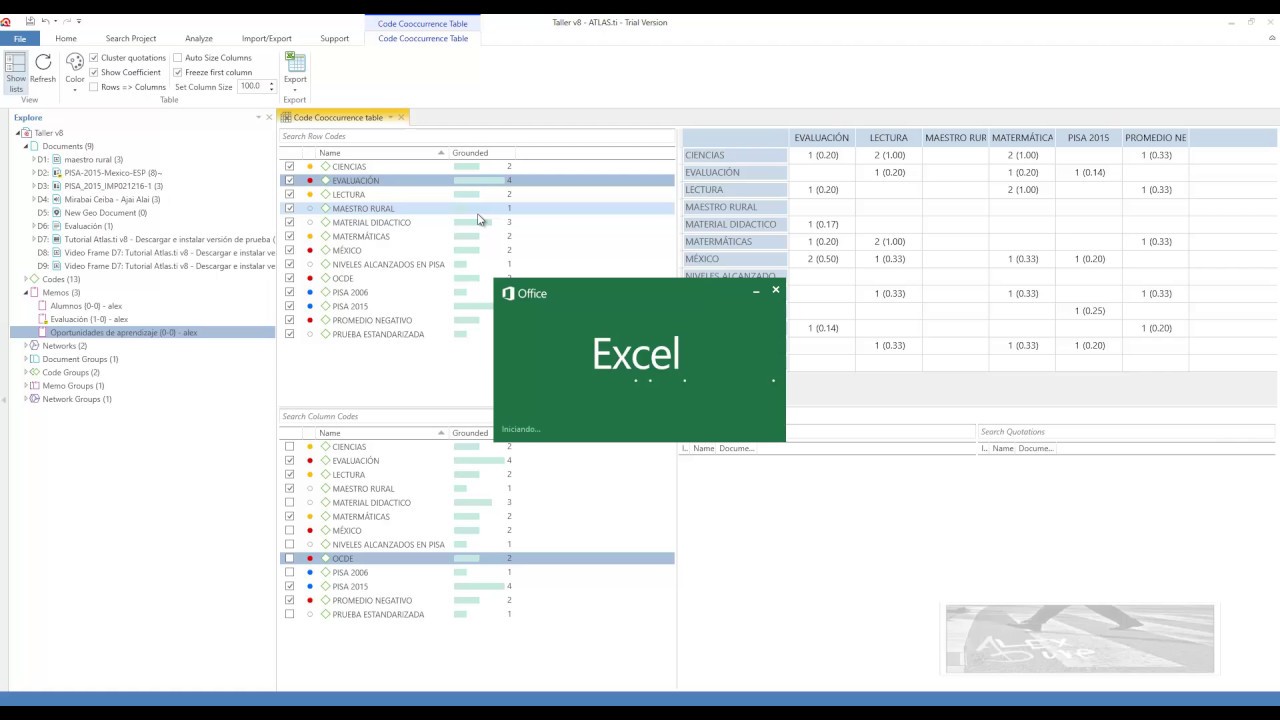Open the Color palette icon
This screenshot has height=720, width=1280.
[x=75, y=62]
